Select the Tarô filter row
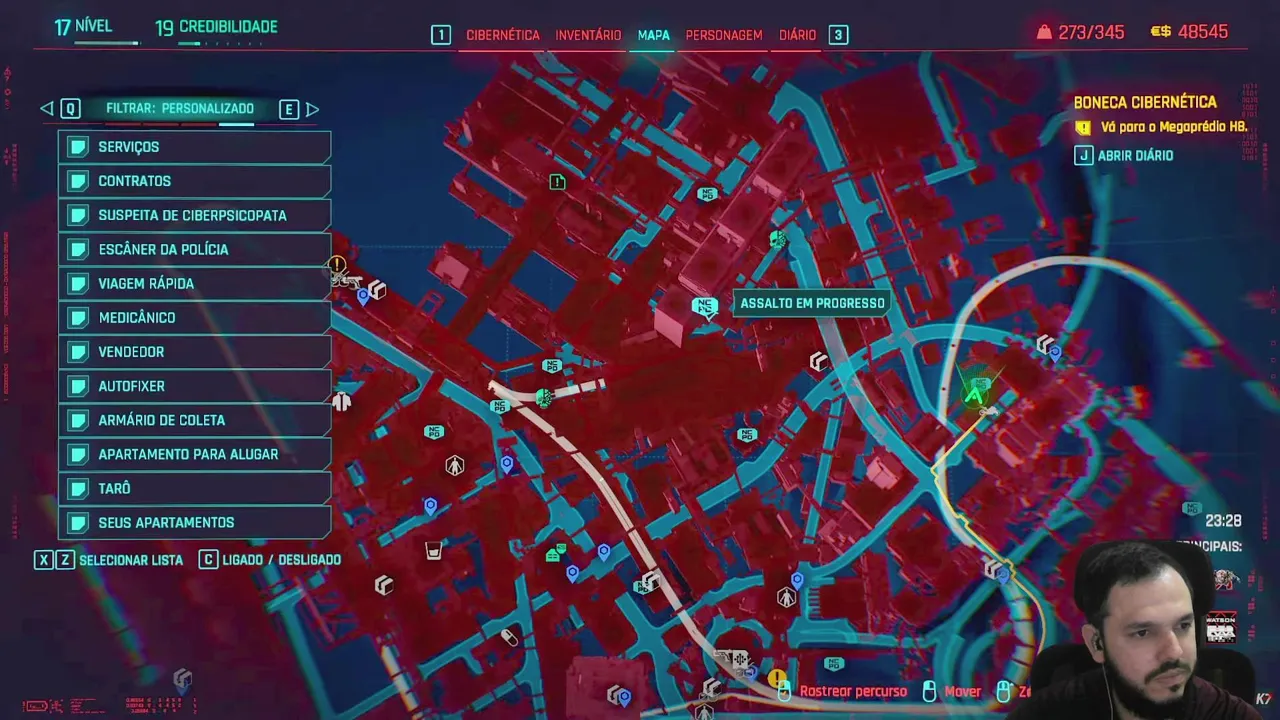1280x720 pixels. [x=194, y=488]
